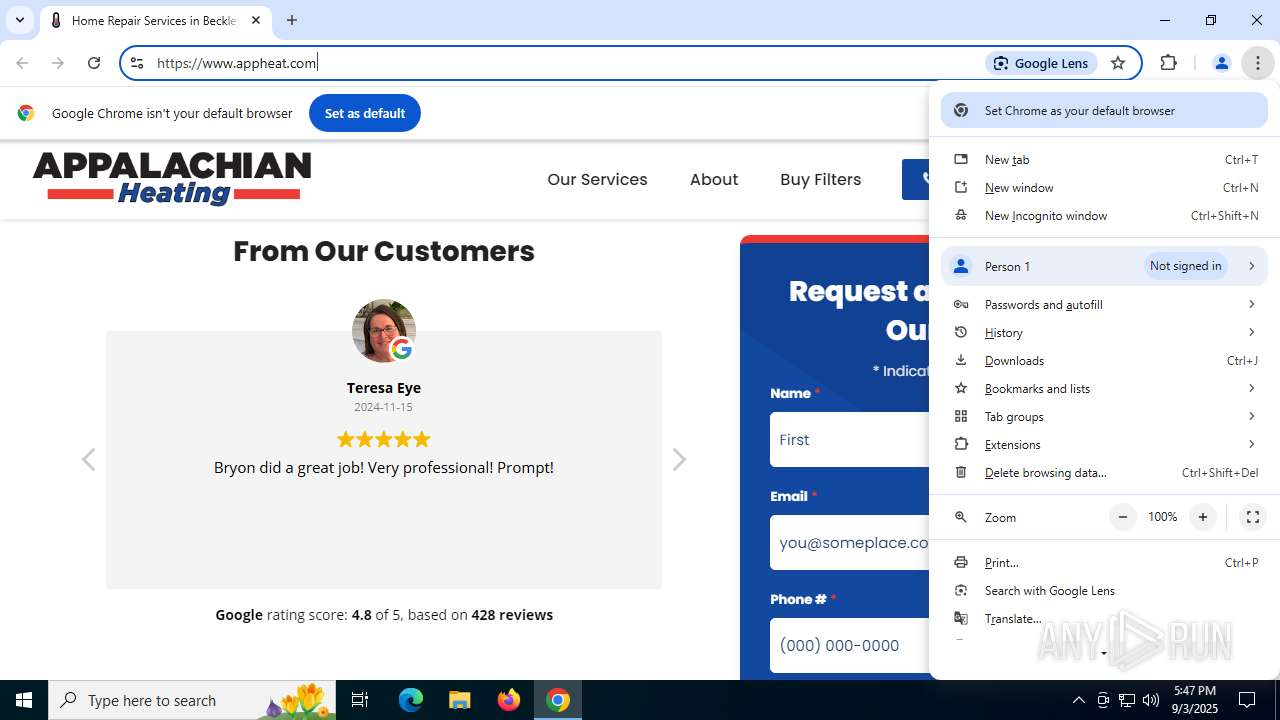This screenshot has height=720, width=1280.
Task: Open the Windows Start menu
Action: pos(24,700)
